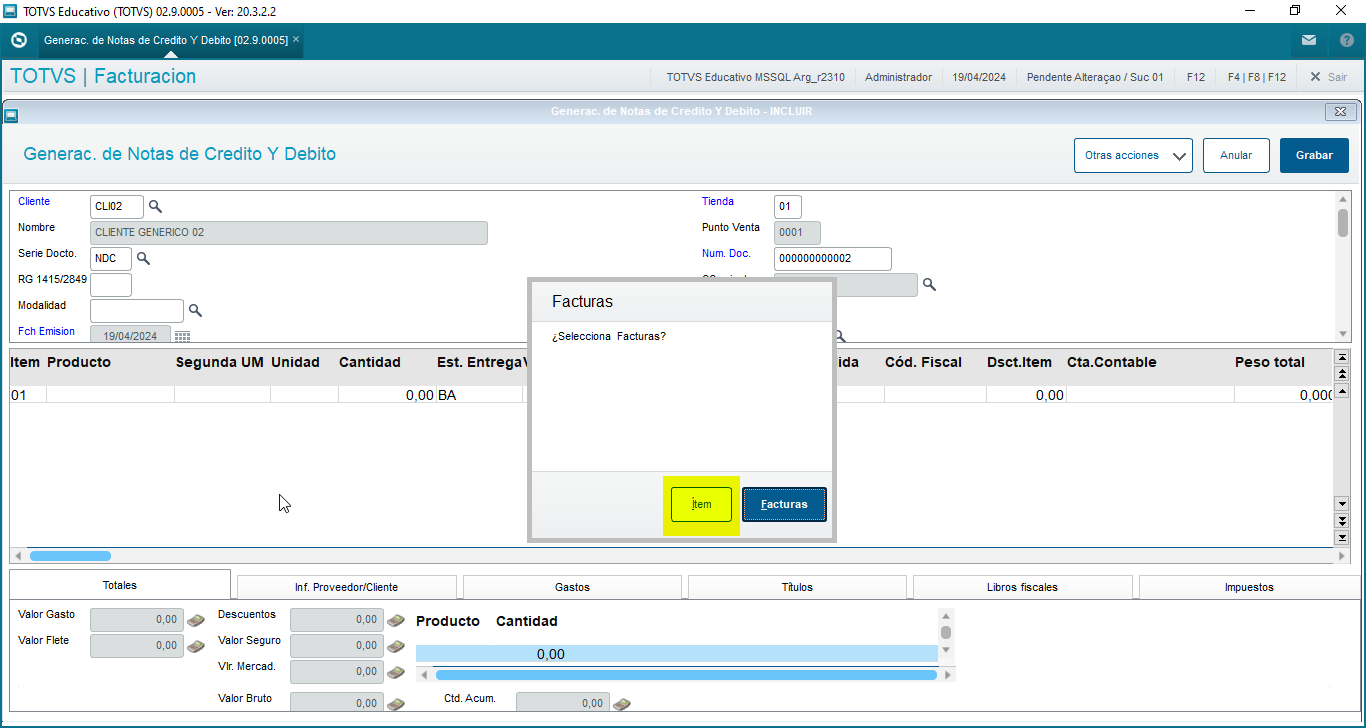This screenshot has height=728, width=1366.
Task: Expand the Otras acciones dropdown
Action: [1133, 155]
